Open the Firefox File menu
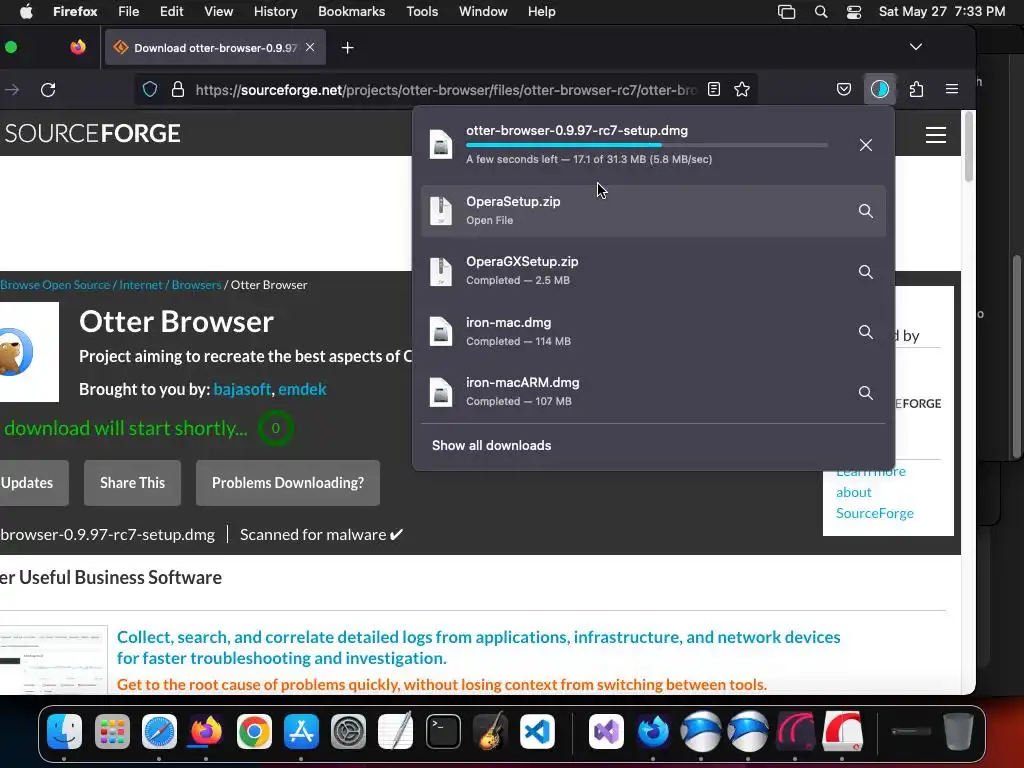Image resolution: width=1024 pixels, height=768 pixels. [x=128, y=12]
